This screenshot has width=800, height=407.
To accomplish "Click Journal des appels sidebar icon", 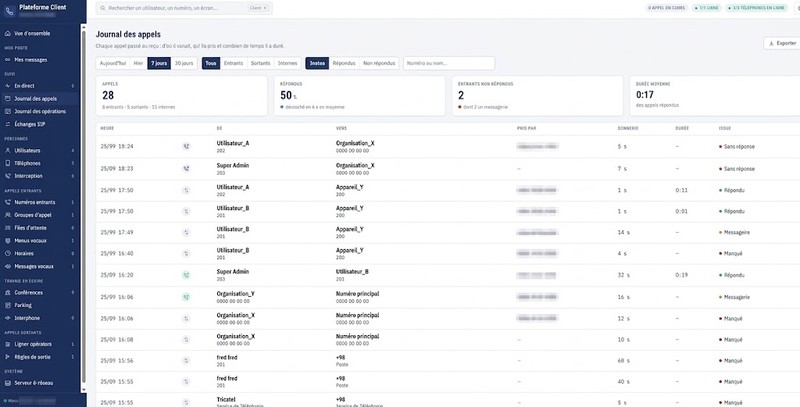I will [8, 99].
